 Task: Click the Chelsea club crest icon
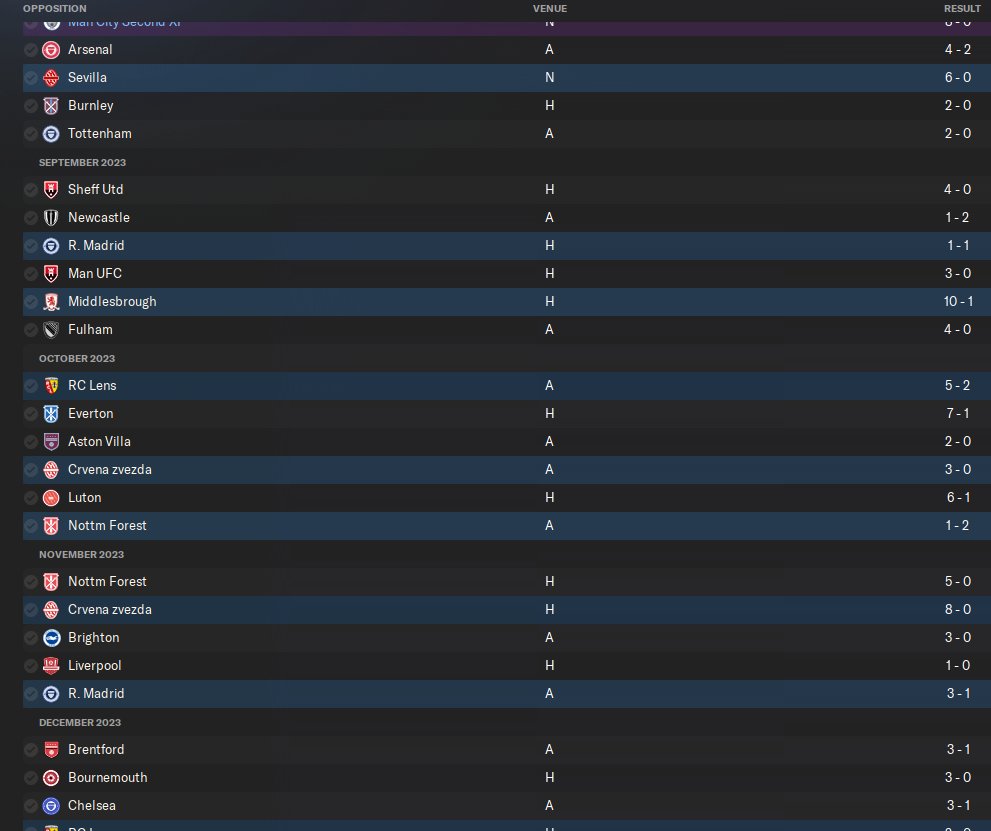[52, 805]
